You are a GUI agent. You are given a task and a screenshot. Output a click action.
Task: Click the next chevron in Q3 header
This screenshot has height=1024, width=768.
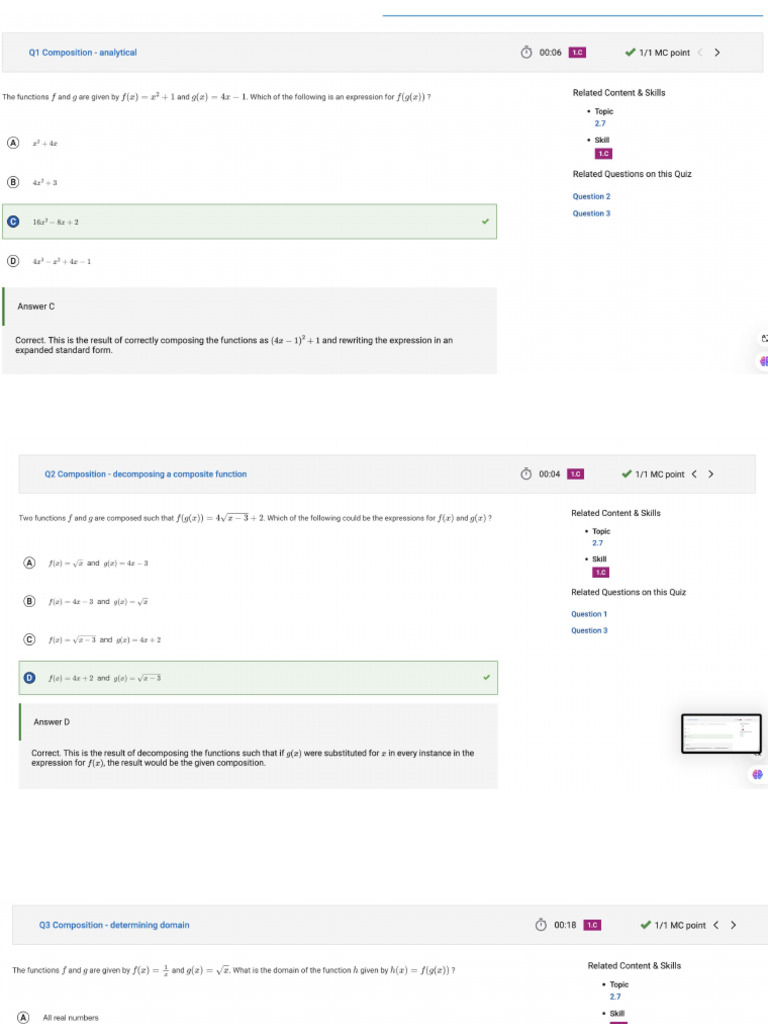pyautogui.click(x=733, y=925)
